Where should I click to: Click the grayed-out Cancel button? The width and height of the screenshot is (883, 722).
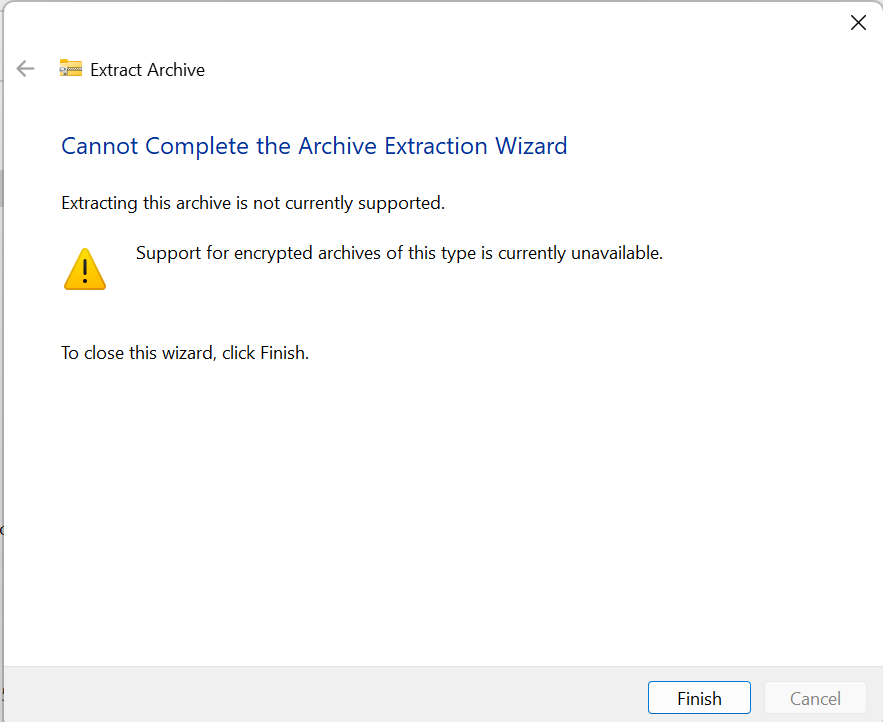tap(815, 698)
